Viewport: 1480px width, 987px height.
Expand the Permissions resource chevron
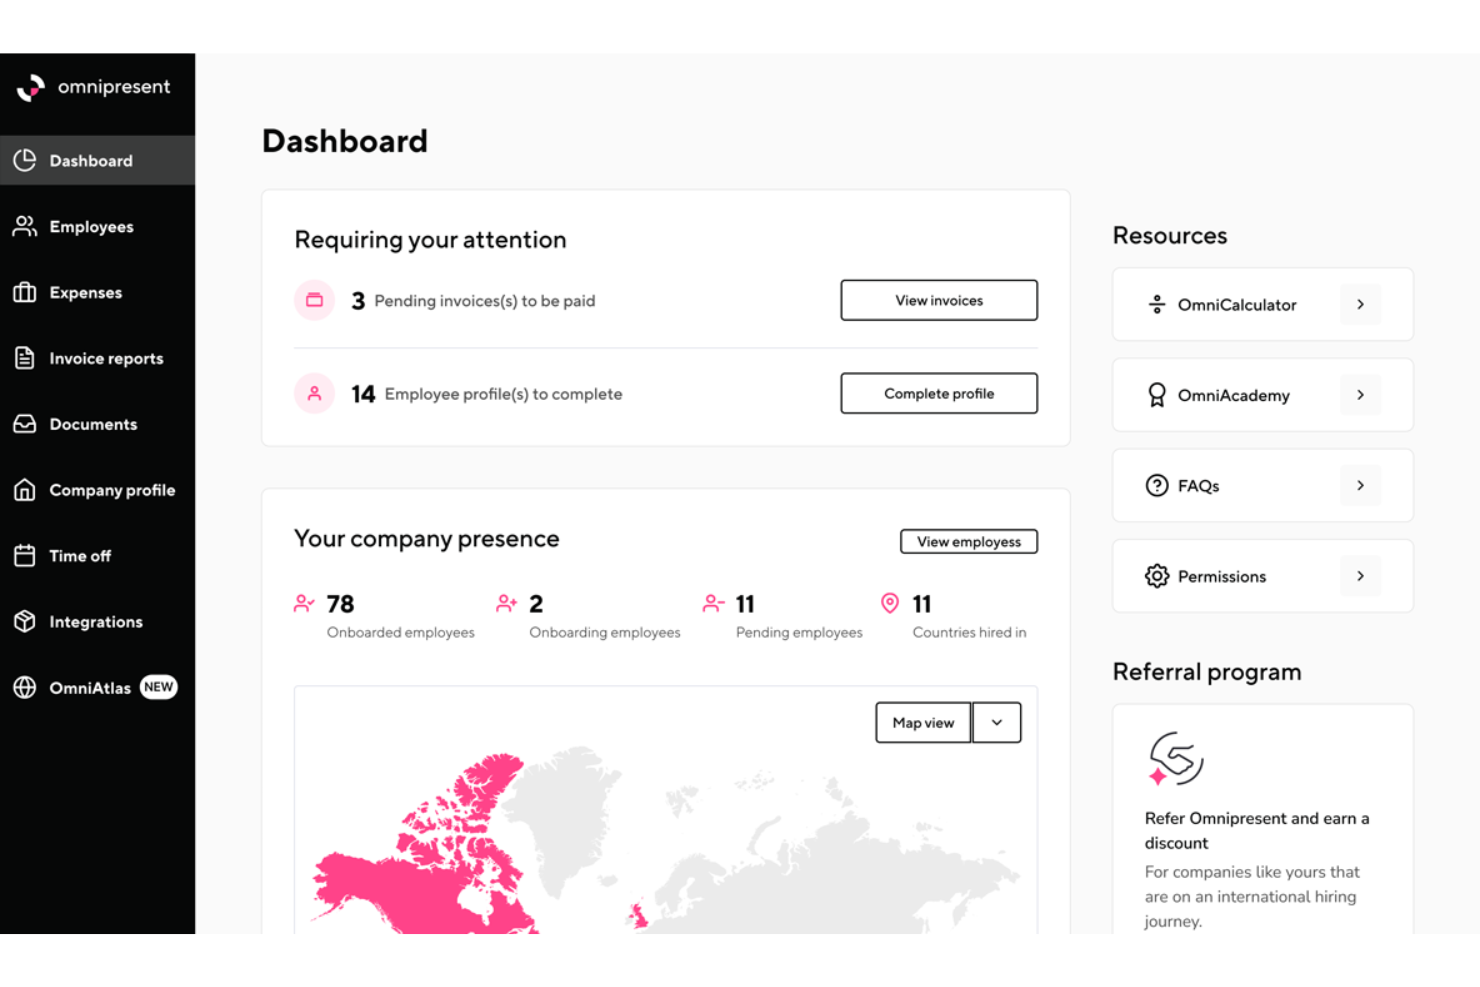pyautogui.click(x=1359, y=575)
